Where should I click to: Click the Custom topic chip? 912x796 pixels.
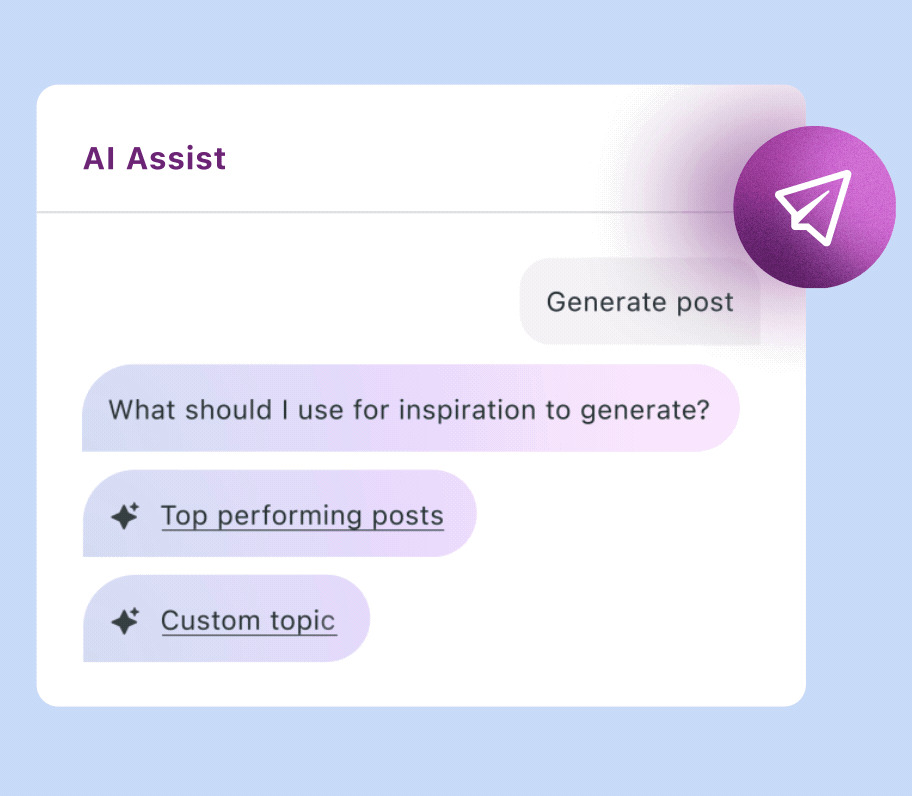pyautogui.click(x=227, y=618)
